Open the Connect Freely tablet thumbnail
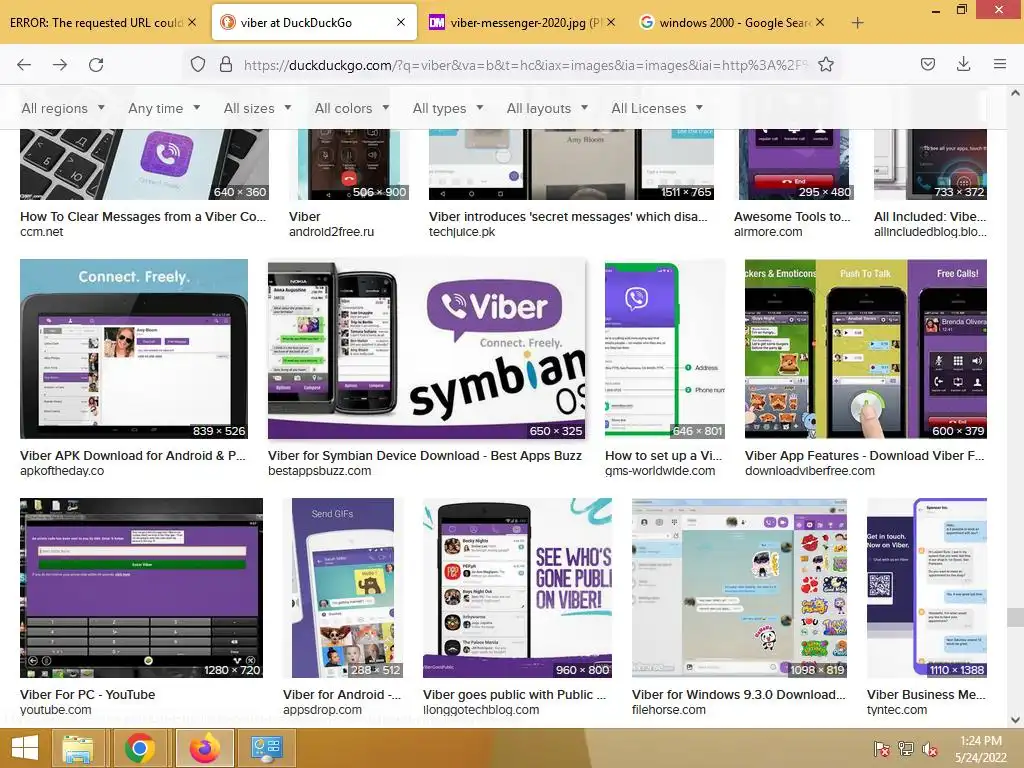Viewport: 1024px width, 768px height. 134,349
